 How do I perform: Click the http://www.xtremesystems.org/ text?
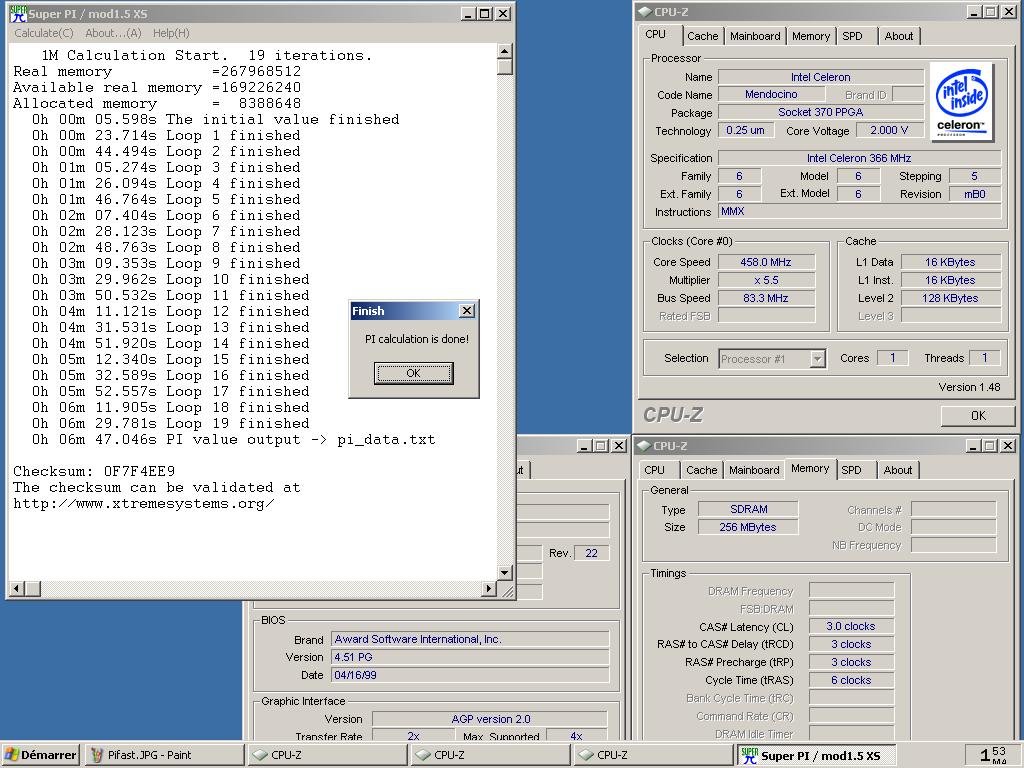[144, 504]
